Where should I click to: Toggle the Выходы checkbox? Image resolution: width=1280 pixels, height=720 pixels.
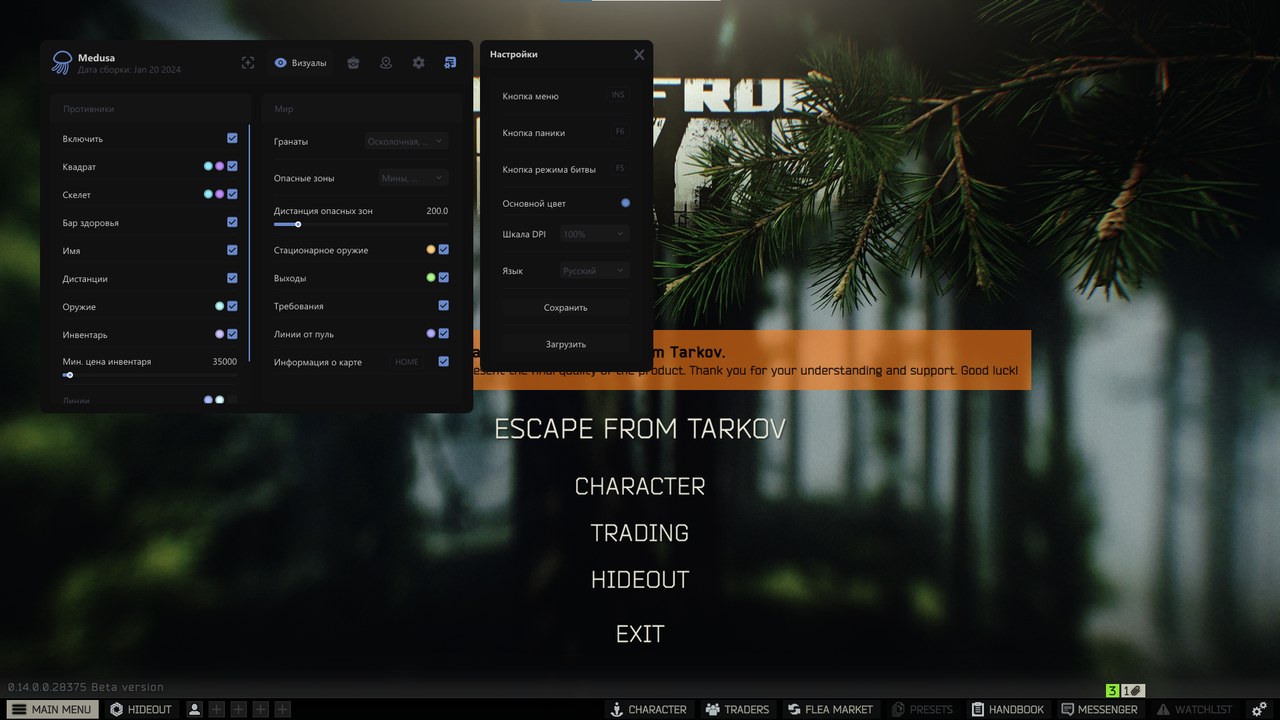click(x=443, y=277)
